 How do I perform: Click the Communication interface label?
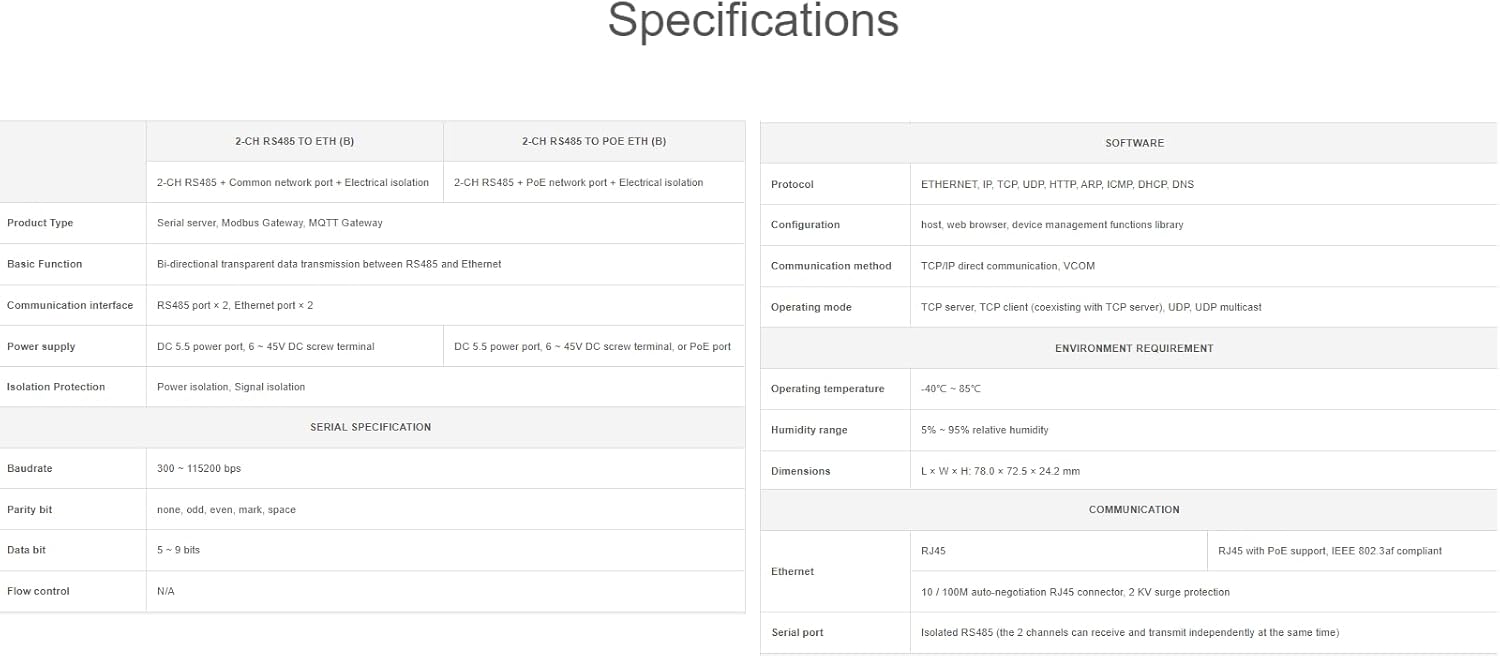pyautogui.click(x=70, y=305)
